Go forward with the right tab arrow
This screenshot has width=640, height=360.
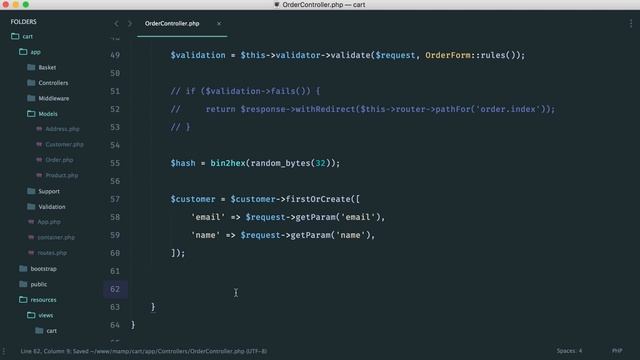click(x=130, y=24)
